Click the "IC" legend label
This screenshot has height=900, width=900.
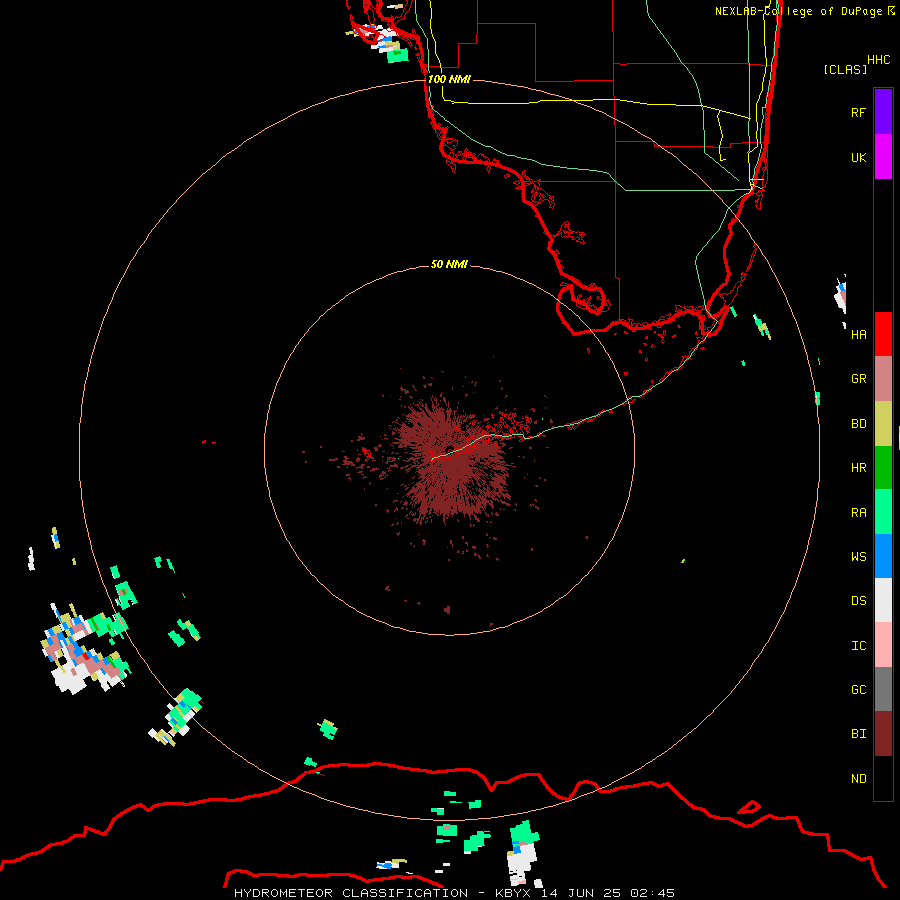pyautogui.click(x=858, y=646)
